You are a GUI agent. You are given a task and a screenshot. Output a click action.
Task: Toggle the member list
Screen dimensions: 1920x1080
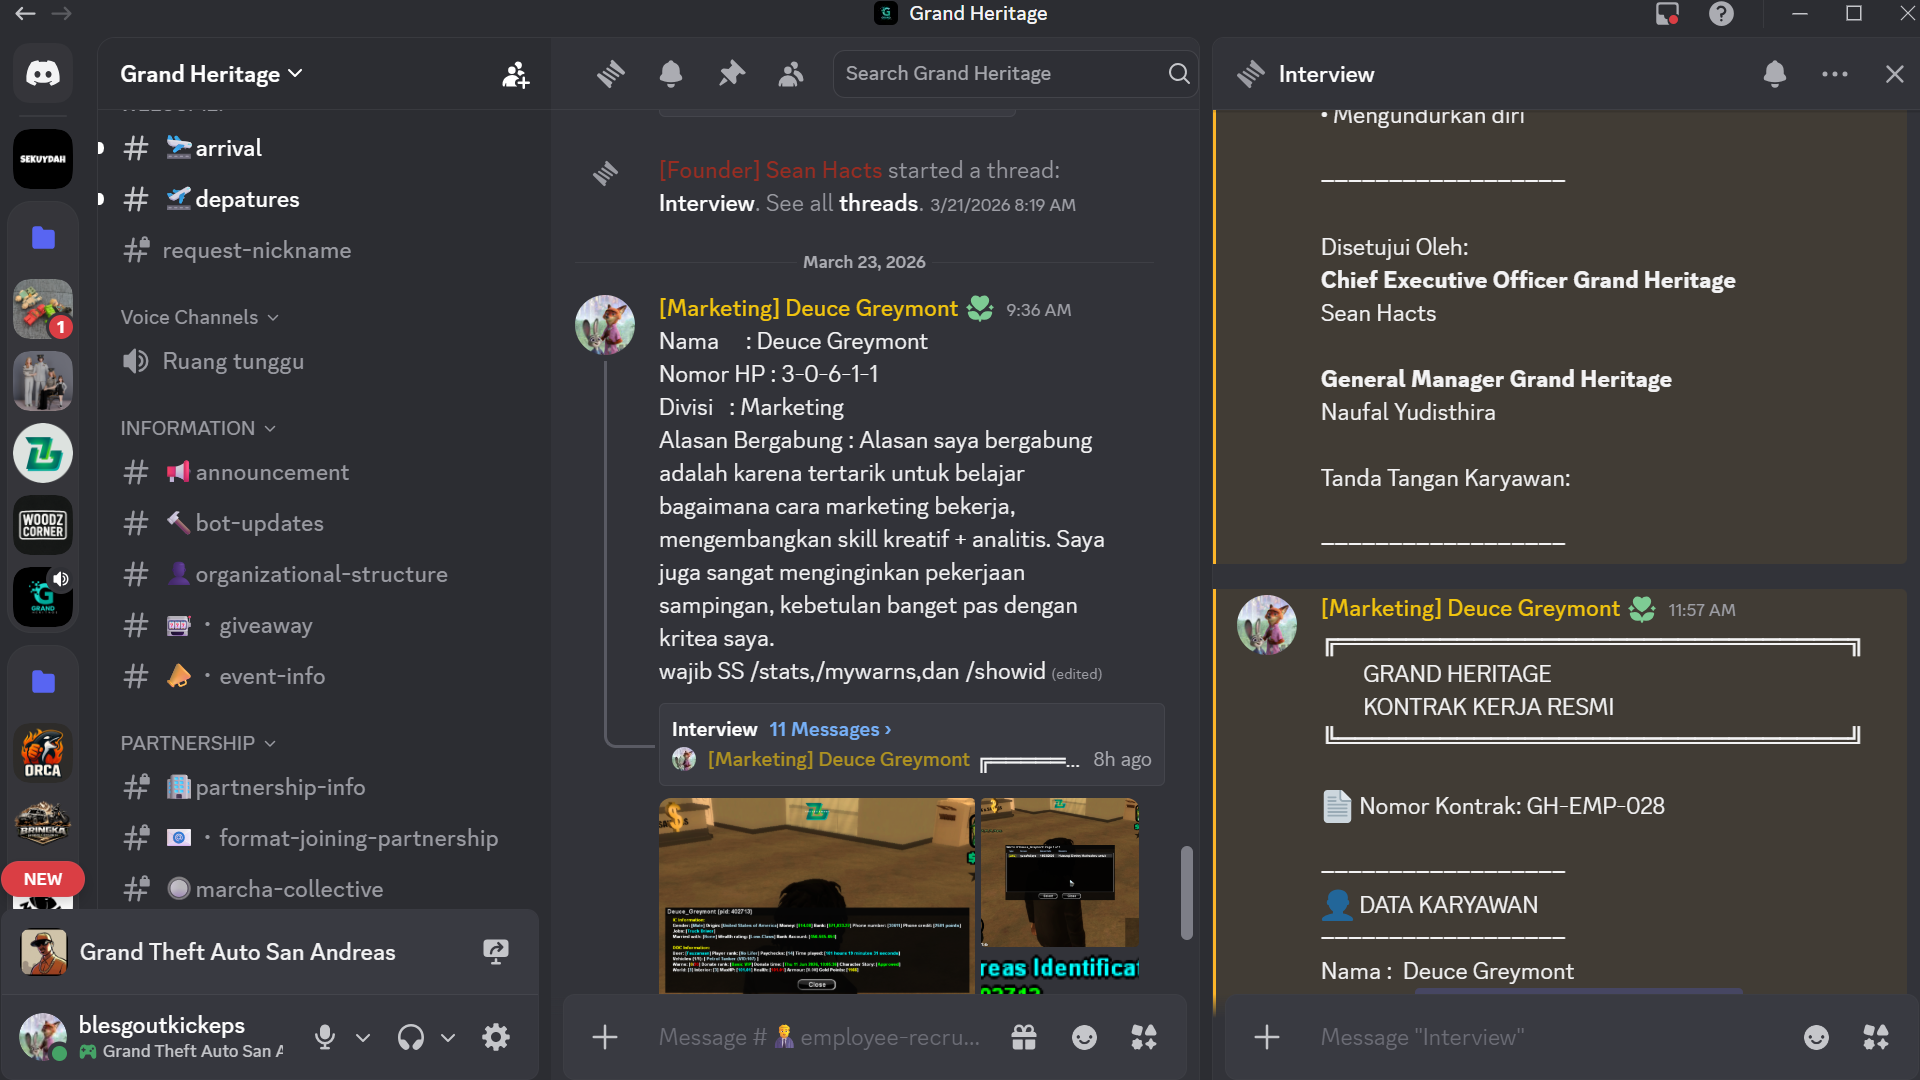pyautogui.click(x=791, y=73)
